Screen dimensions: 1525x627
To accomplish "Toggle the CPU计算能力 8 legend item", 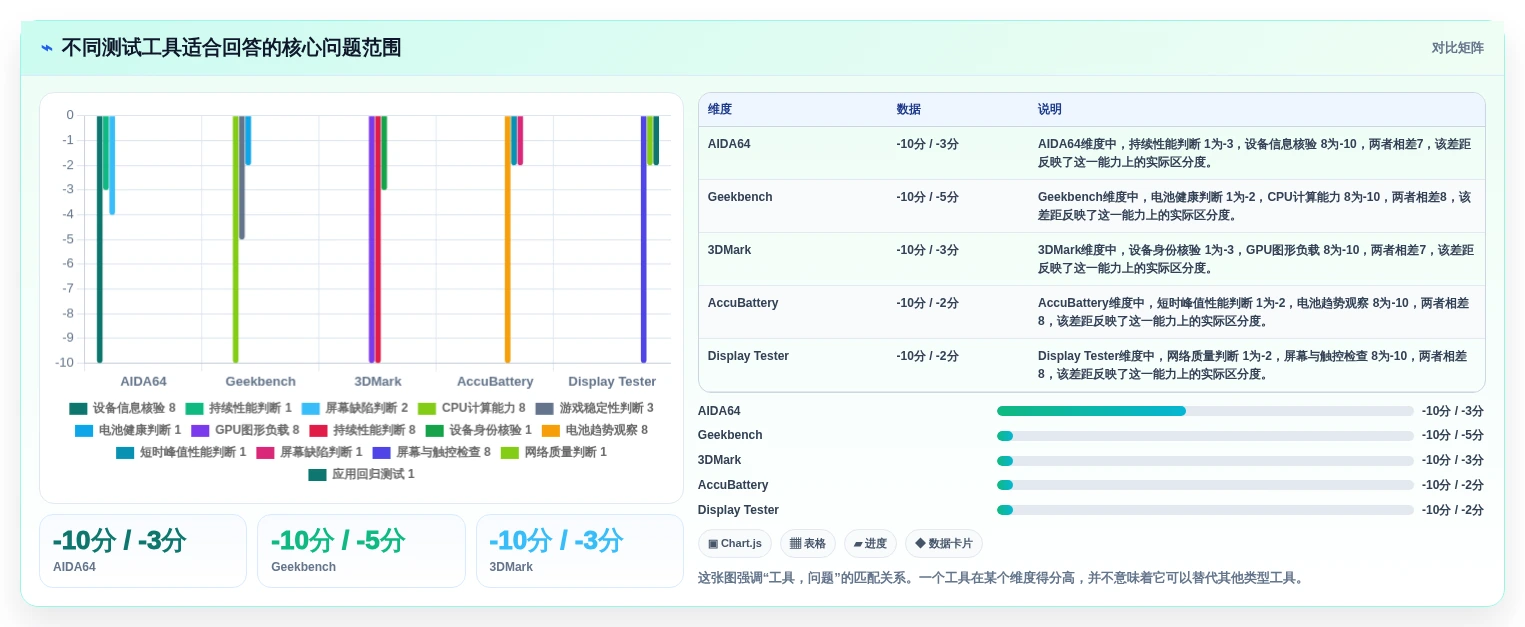I will coord(471,408).
